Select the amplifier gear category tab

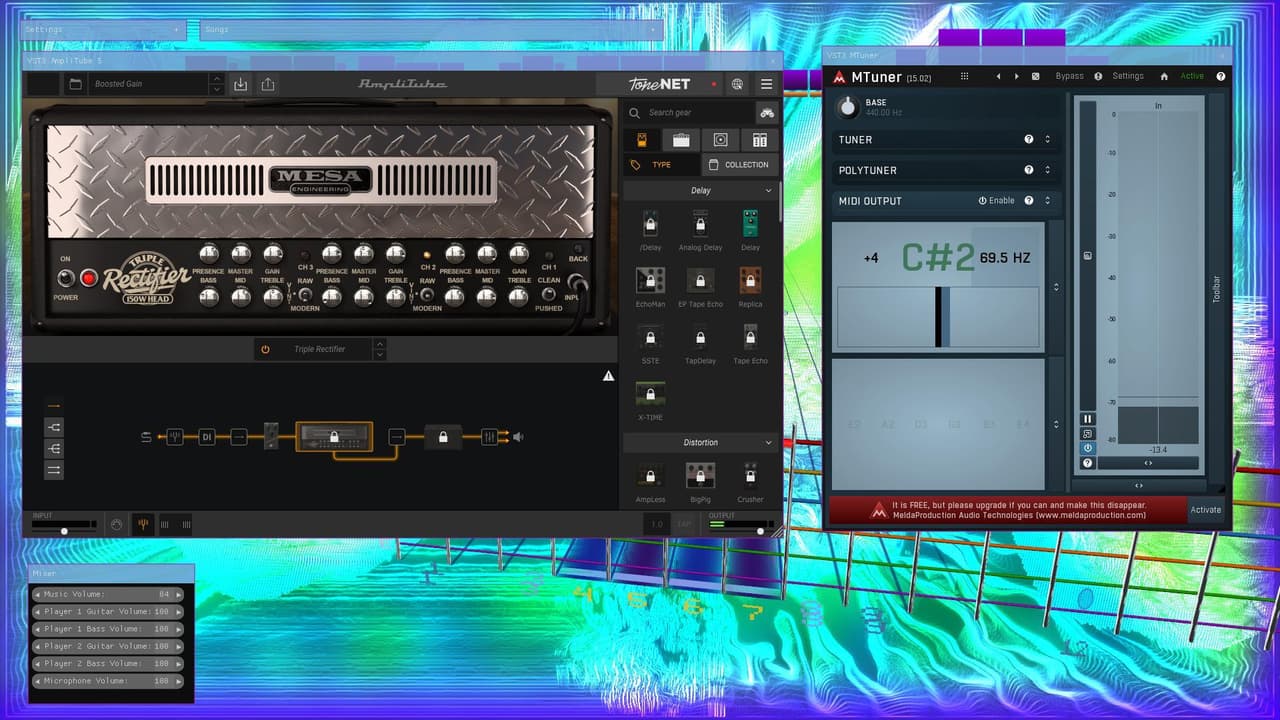681,140
